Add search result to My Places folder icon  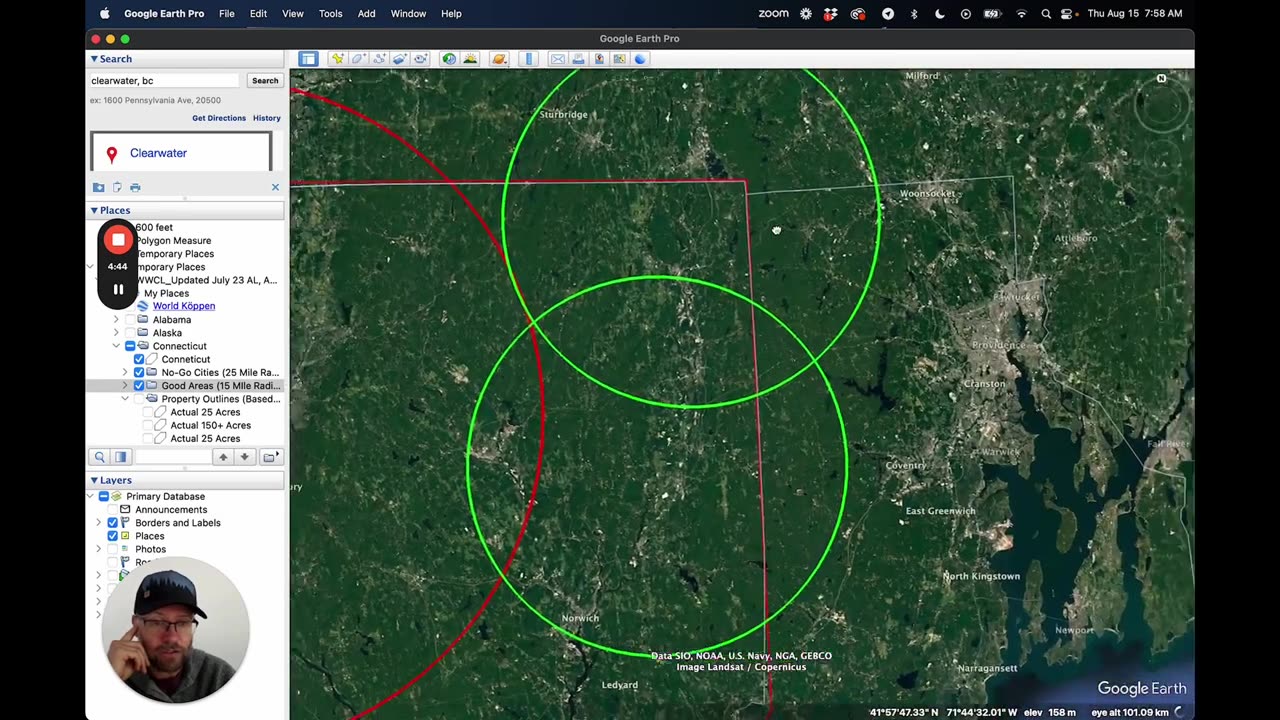point(98,187)
